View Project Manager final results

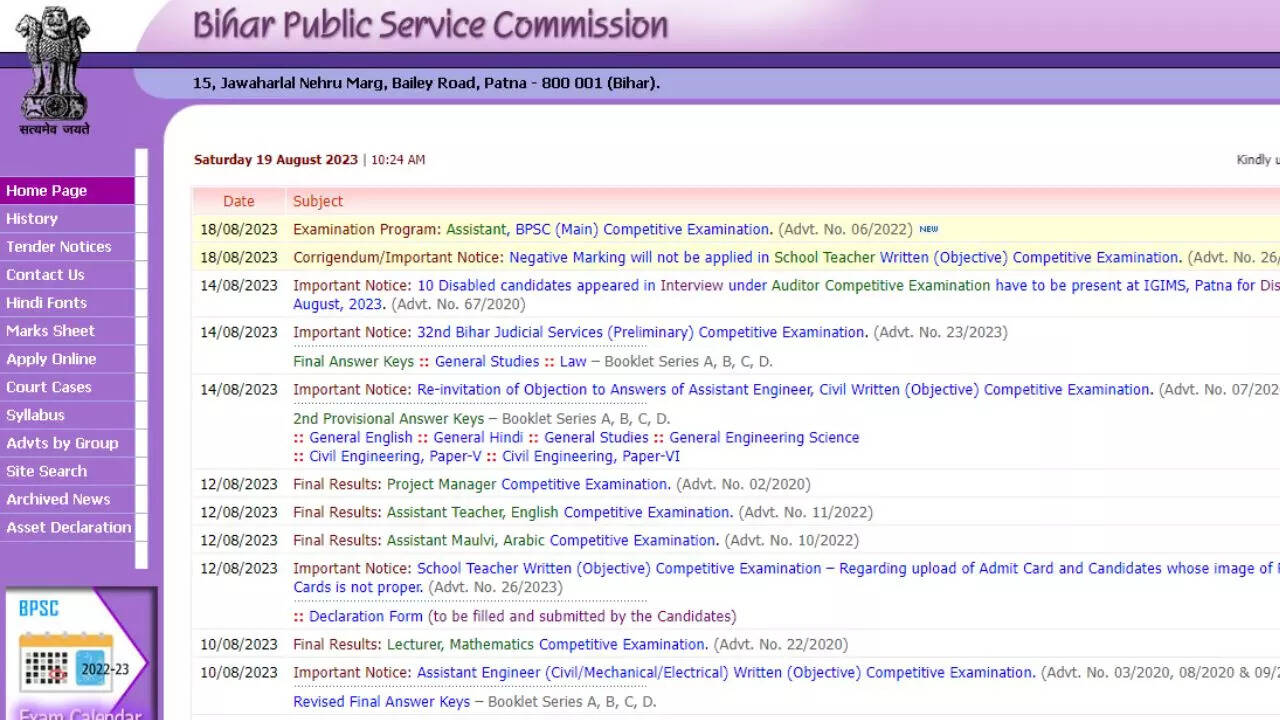528,484
